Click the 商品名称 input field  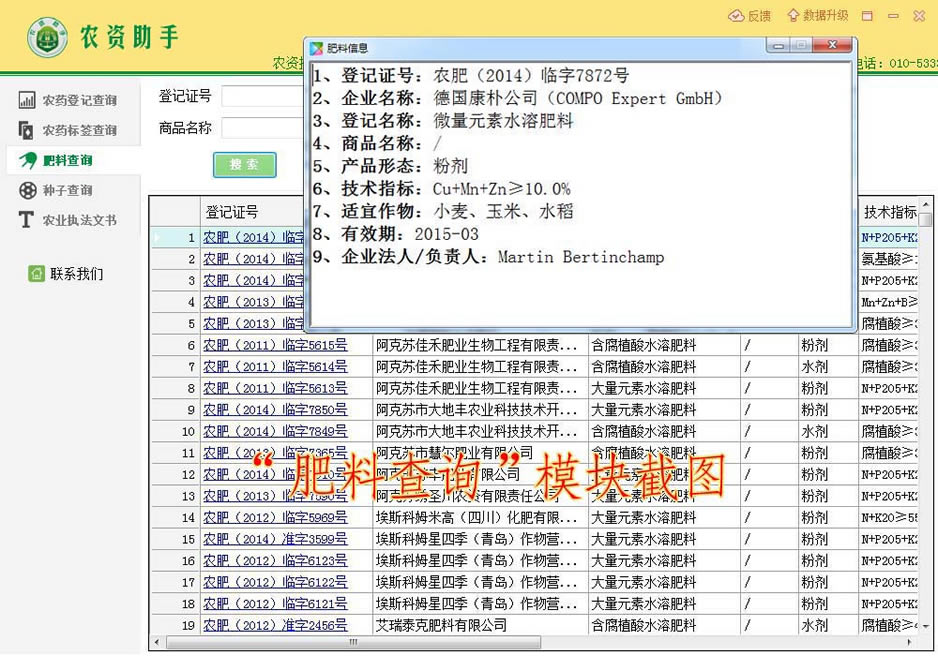[x=263, y=127]
